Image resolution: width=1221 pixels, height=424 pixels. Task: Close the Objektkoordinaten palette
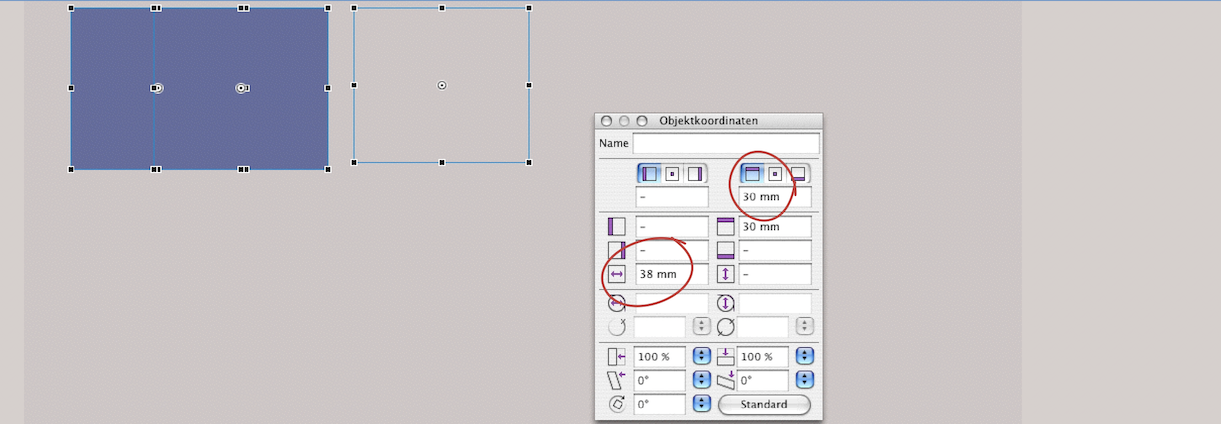pyautogui.click(x=607, y=121)
